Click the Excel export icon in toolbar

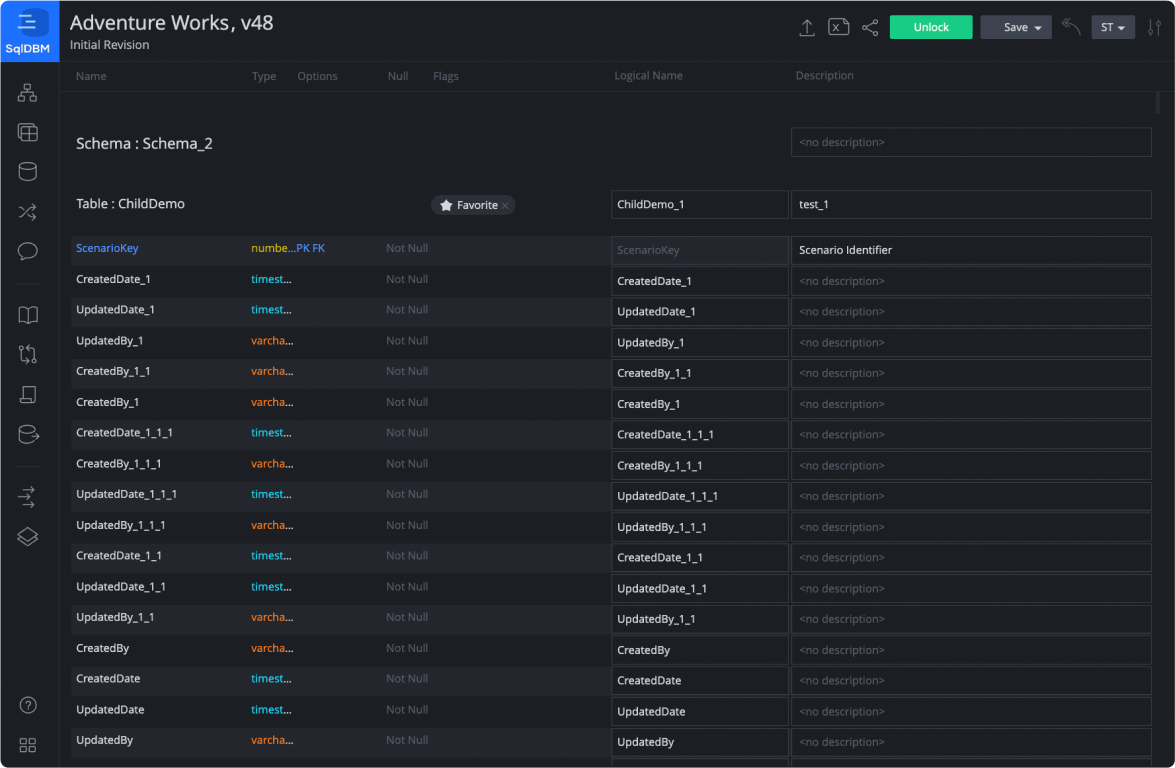[x=839, y=28]
